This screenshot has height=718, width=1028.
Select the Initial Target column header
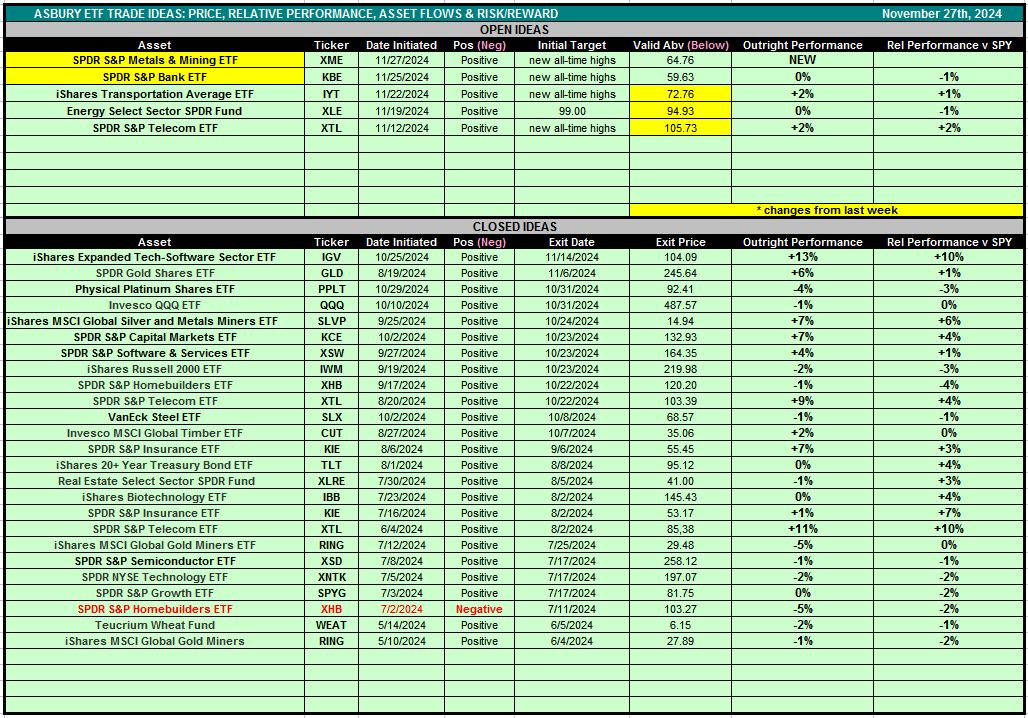coord(572,45)
